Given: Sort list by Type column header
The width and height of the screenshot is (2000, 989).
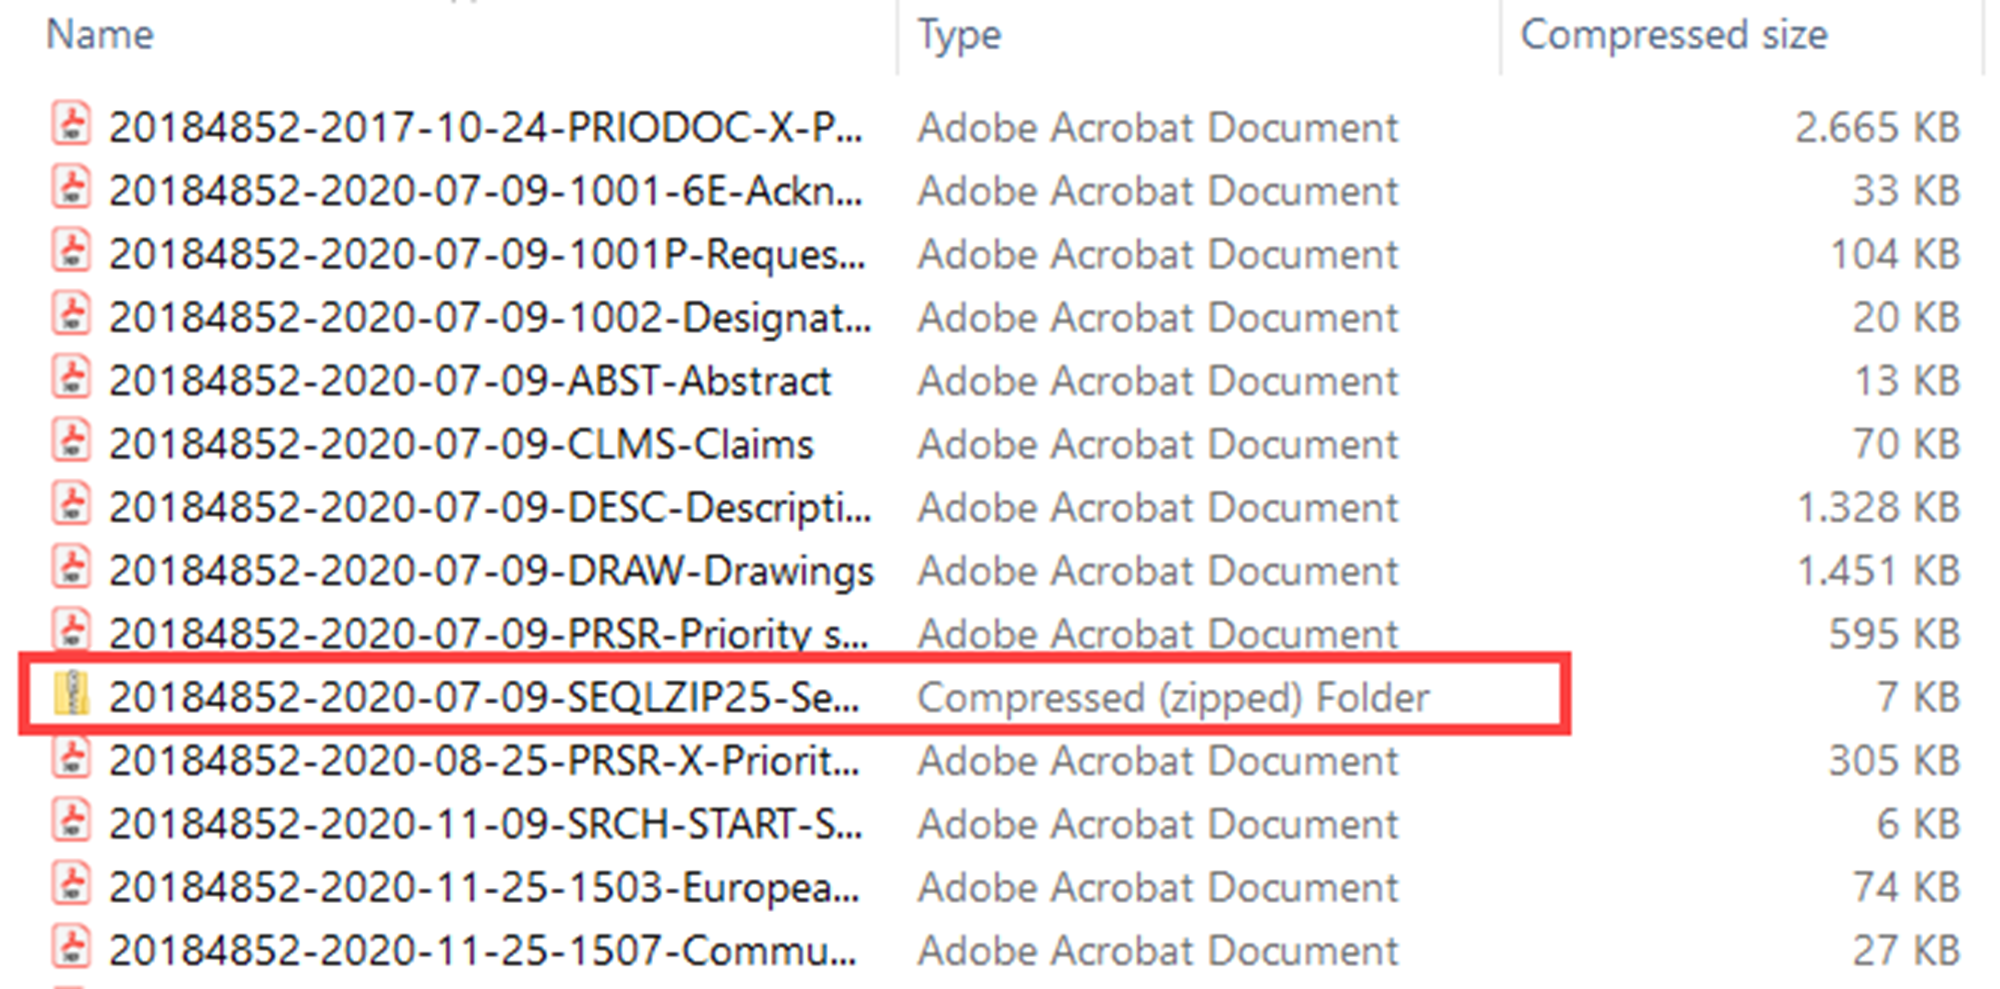Looking at the screenshot, I should (x=959, y=35).
